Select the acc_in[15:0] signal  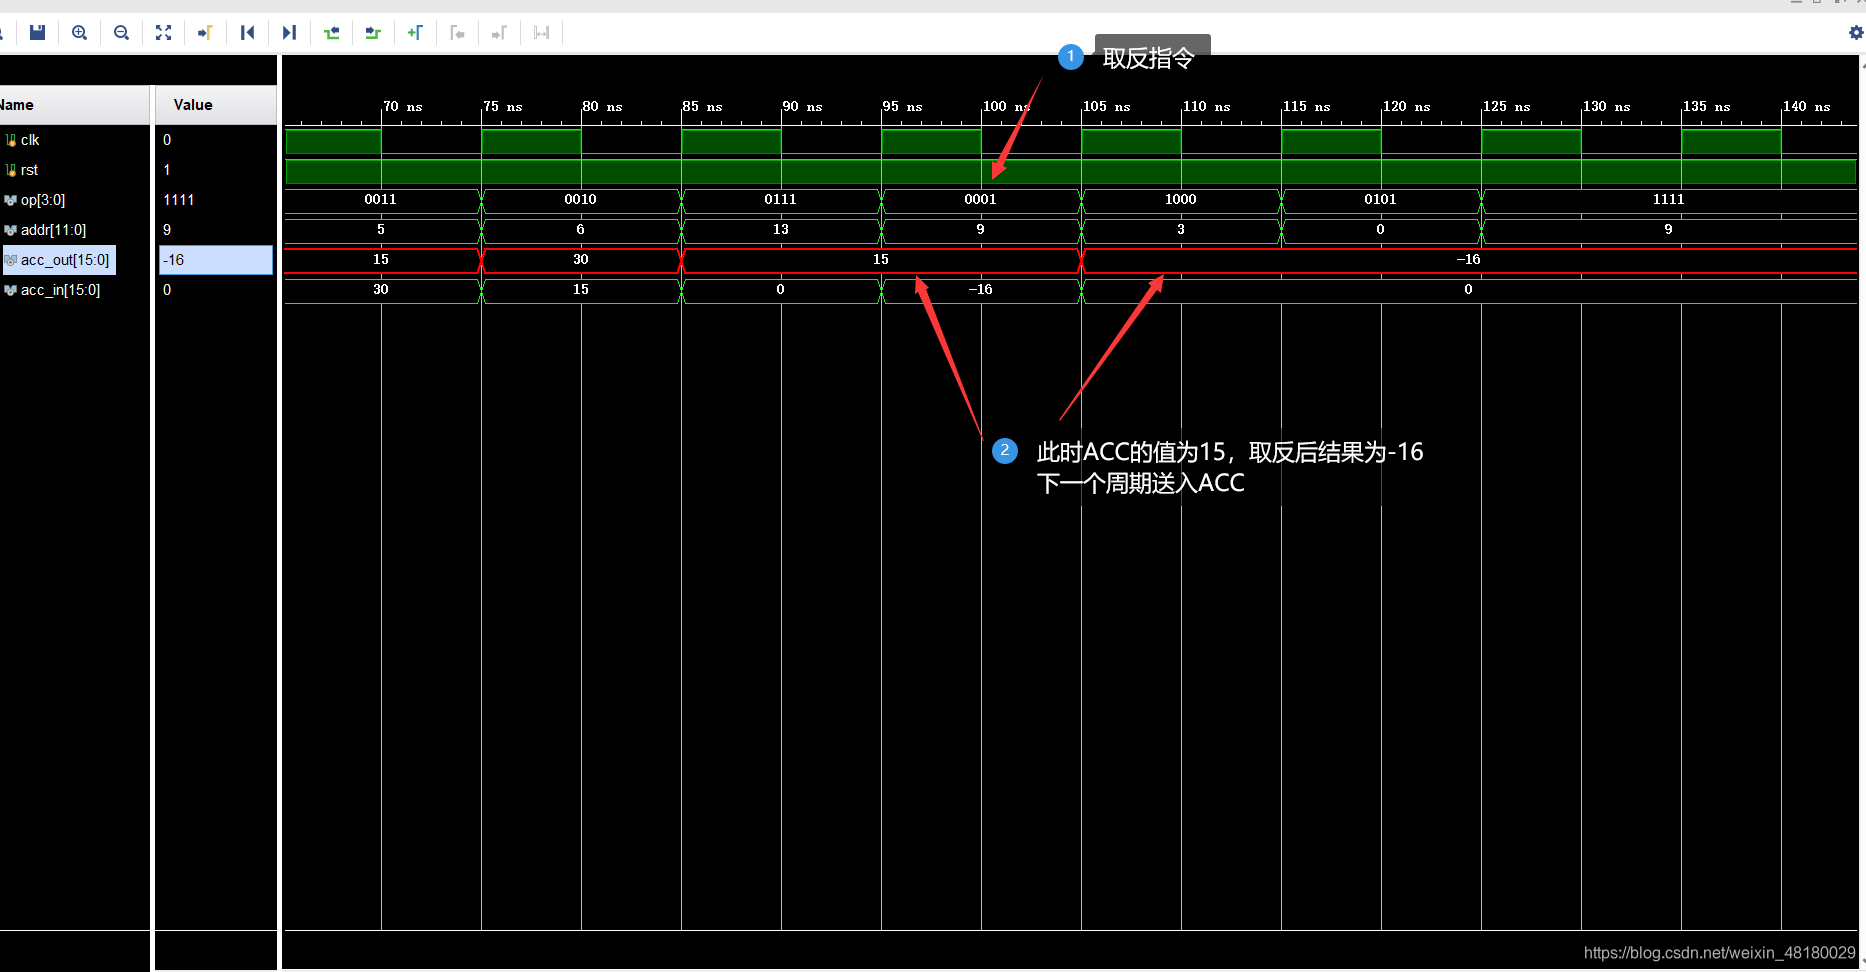coord(75,290)
